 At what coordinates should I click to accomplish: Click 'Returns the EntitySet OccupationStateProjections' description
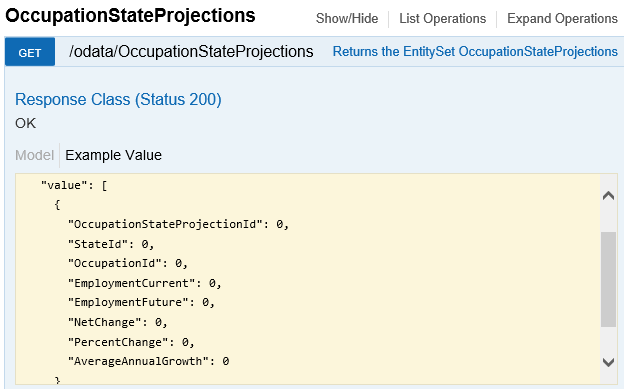pos(475,52)
